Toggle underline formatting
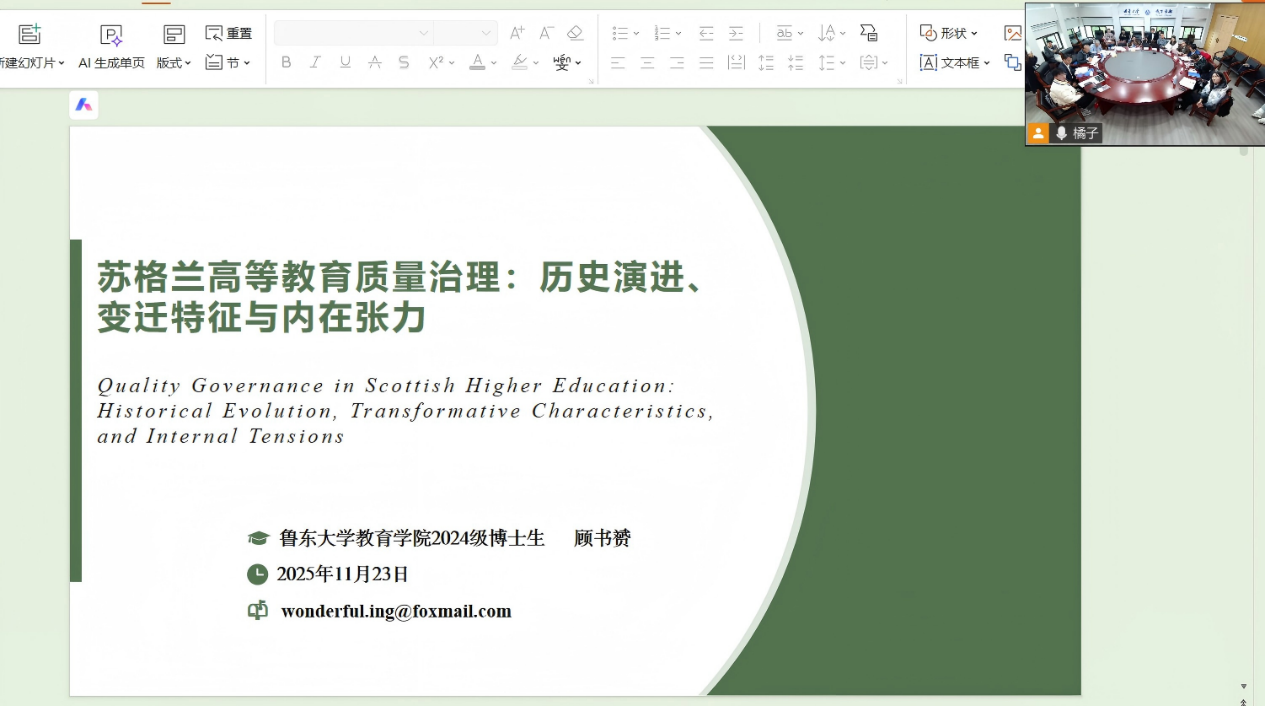The height and width of the screenshot is (706, 1265). tap(345, 62)
